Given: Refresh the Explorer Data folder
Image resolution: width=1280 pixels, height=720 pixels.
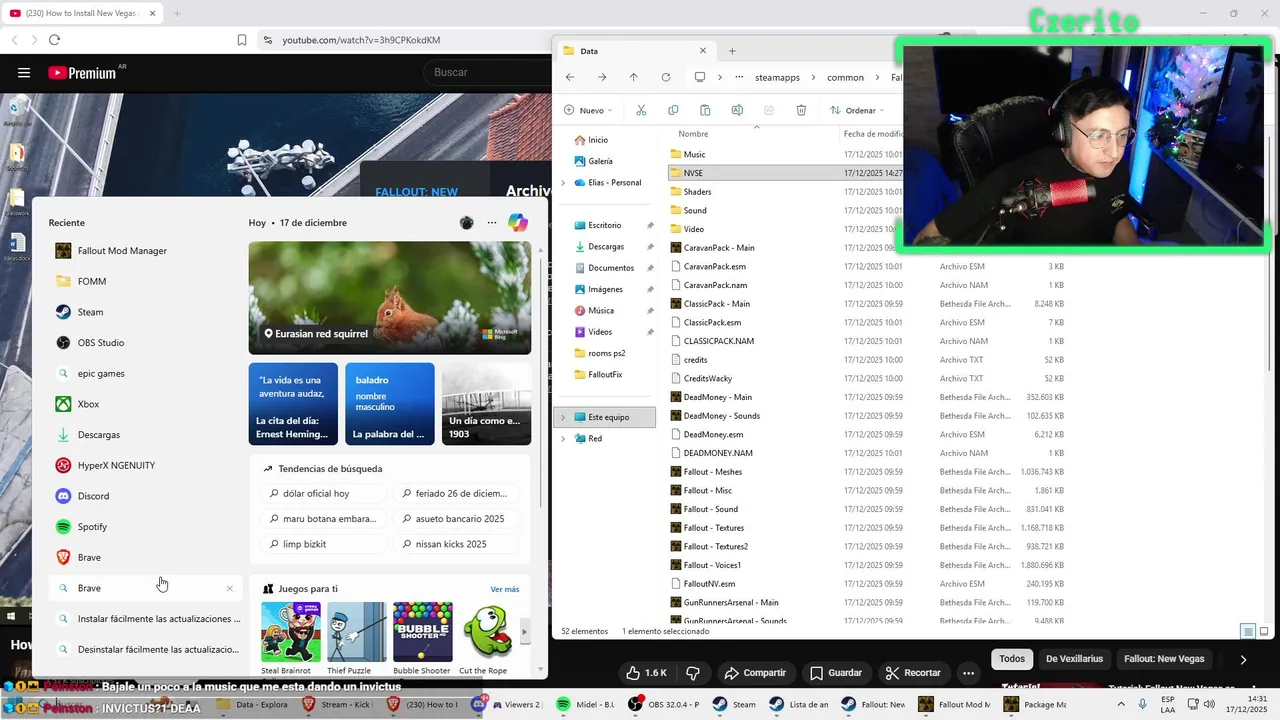Looking at the screenshot, I should coord(666,77).
